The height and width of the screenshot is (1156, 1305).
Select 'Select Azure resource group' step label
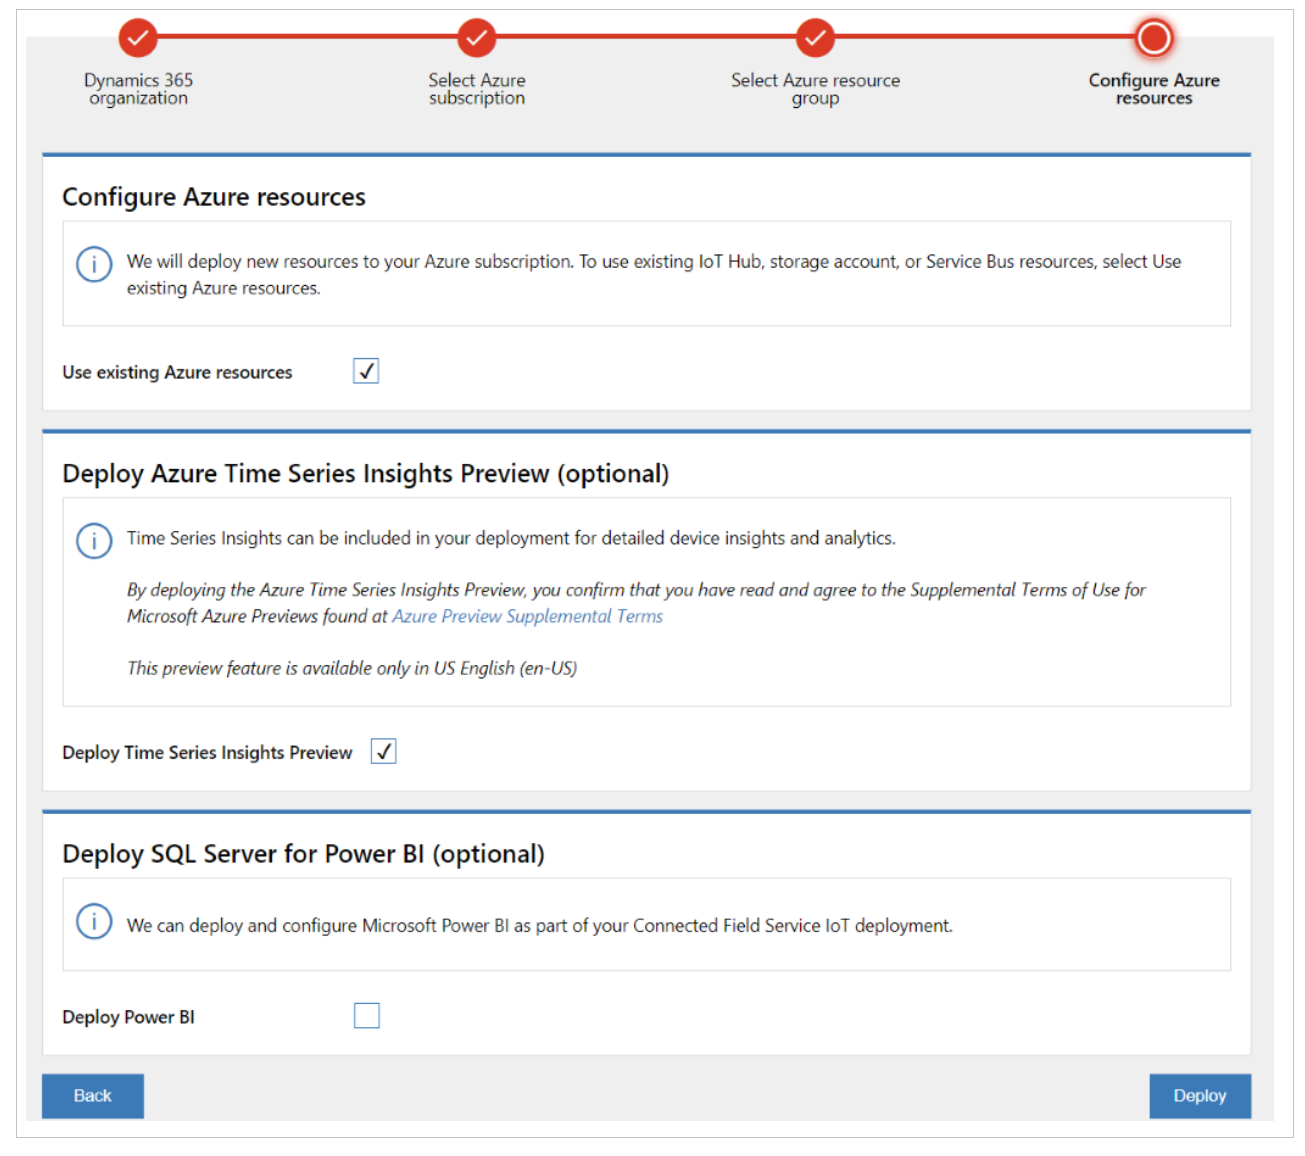pos(816,89)
